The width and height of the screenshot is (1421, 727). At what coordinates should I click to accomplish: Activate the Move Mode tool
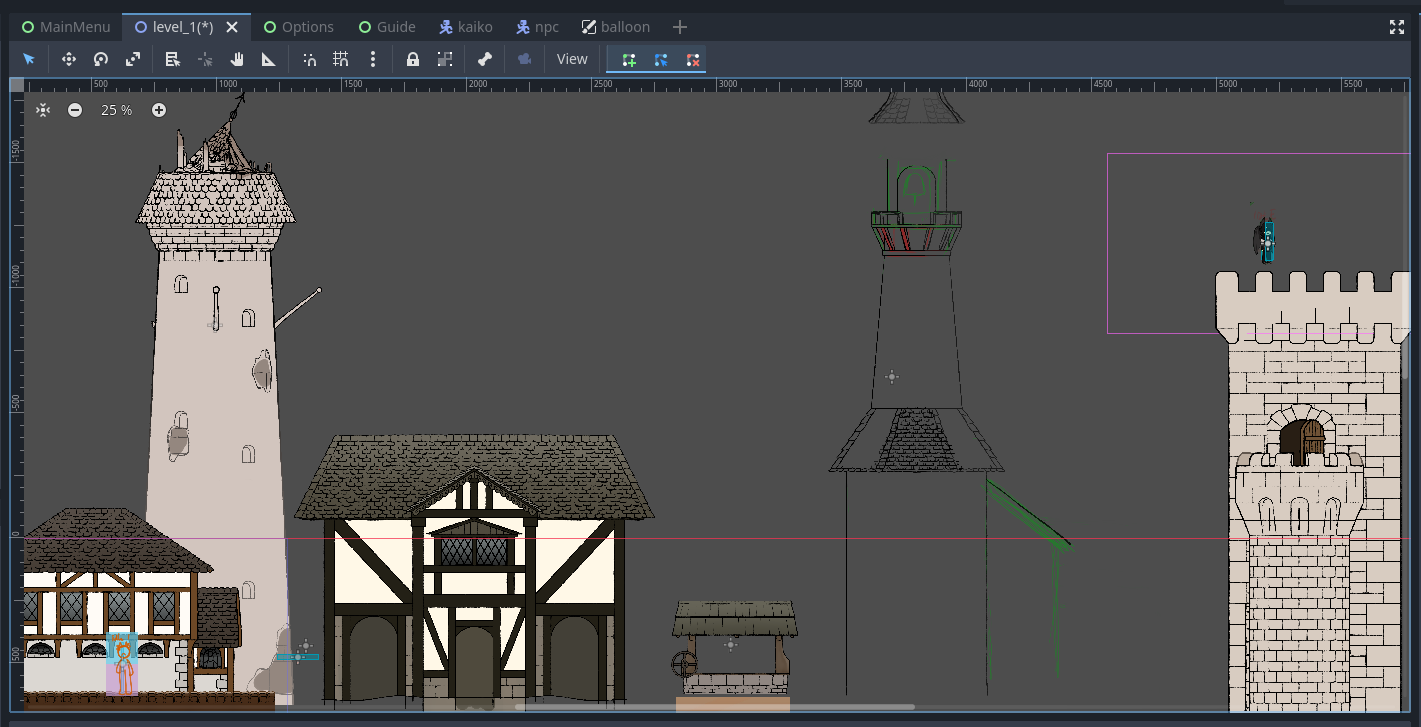tap(69, 59)
